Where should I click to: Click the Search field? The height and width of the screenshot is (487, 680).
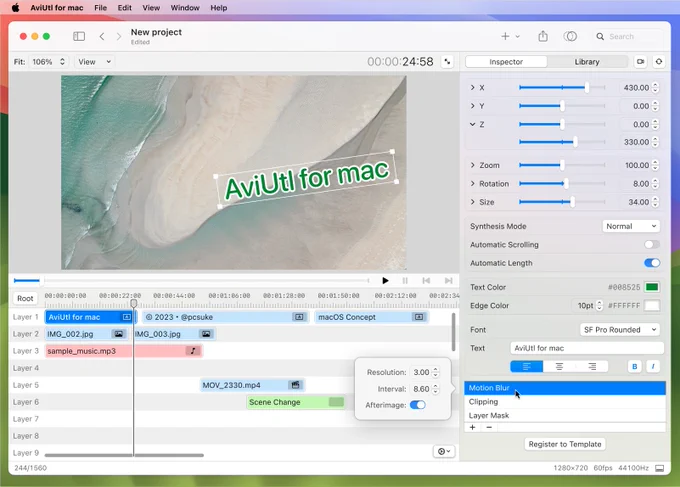point(628,36)
